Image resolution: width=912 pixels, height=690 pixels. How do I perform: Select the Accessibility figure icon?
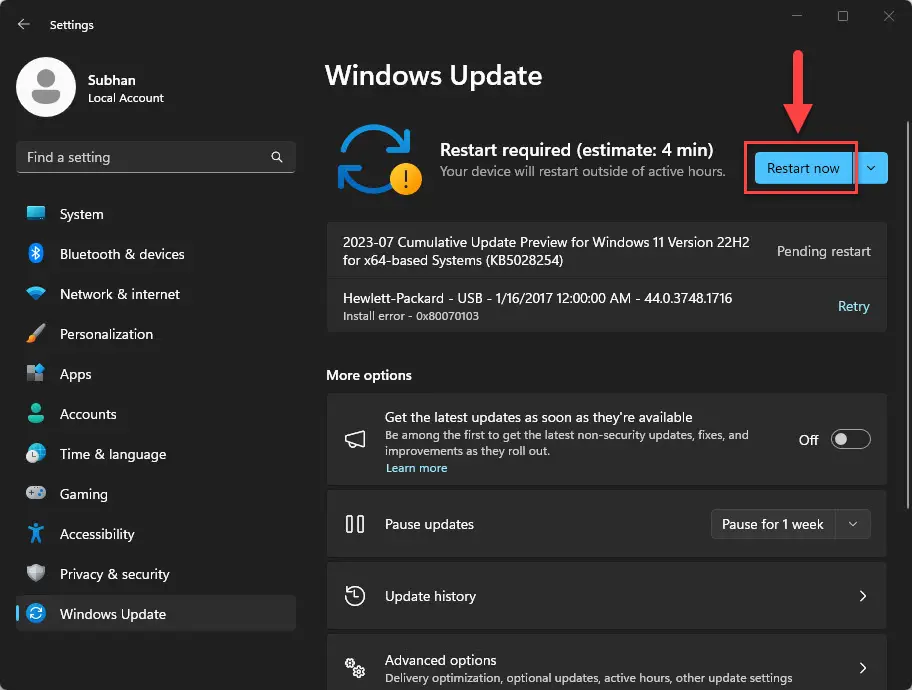coord(36,534)
